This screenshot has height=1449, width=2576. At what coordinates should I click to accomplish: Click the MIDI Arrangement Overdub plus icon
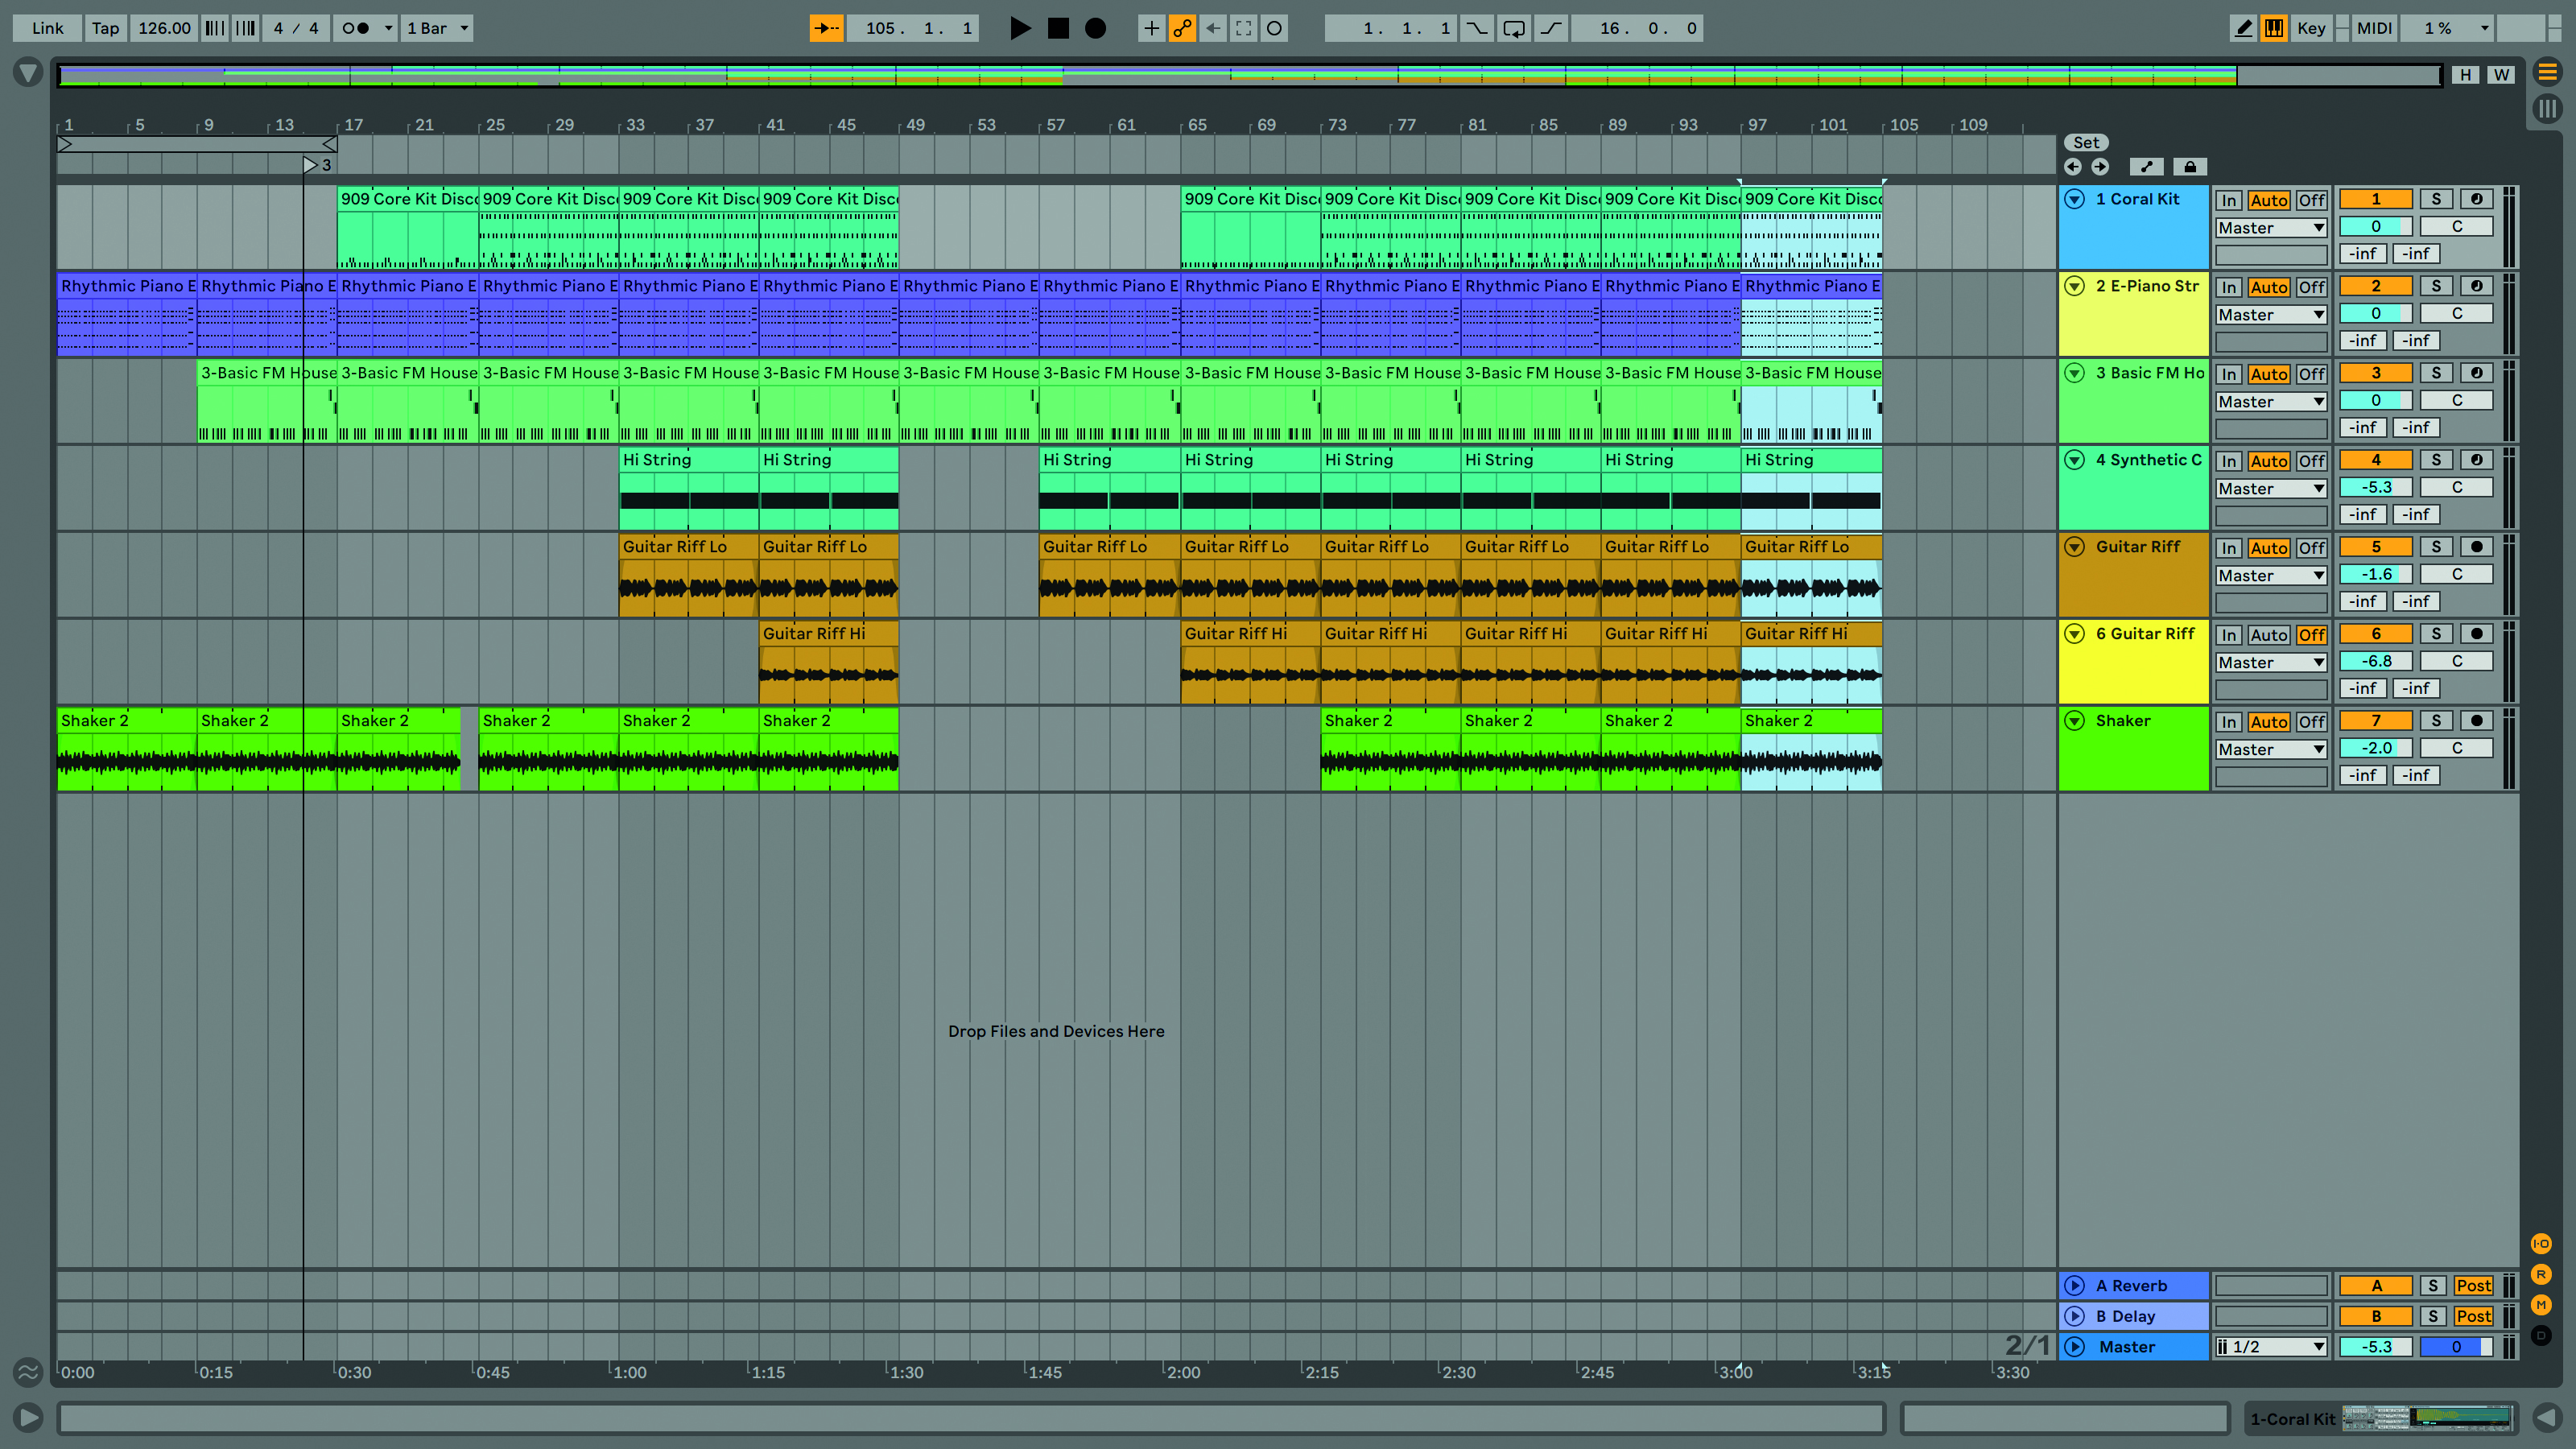click(x=1151, y=28)
